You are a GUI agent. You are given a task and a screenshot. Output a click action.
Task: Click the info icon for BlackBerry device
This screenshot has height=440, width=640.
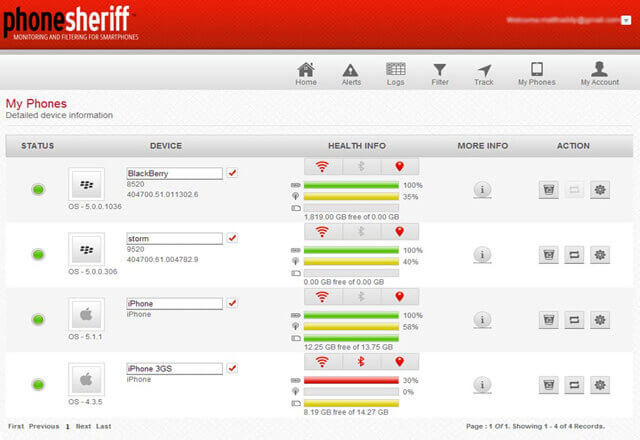(482, 189)
